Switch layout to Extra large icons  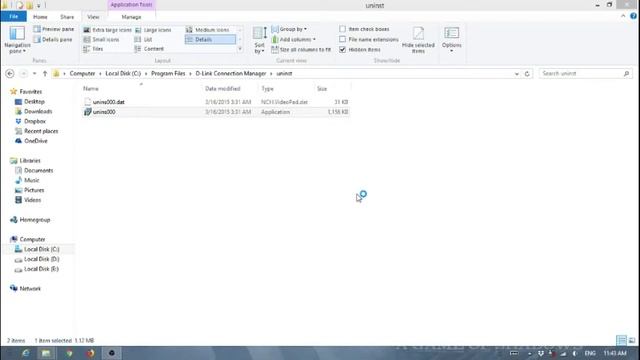(107, 30)
